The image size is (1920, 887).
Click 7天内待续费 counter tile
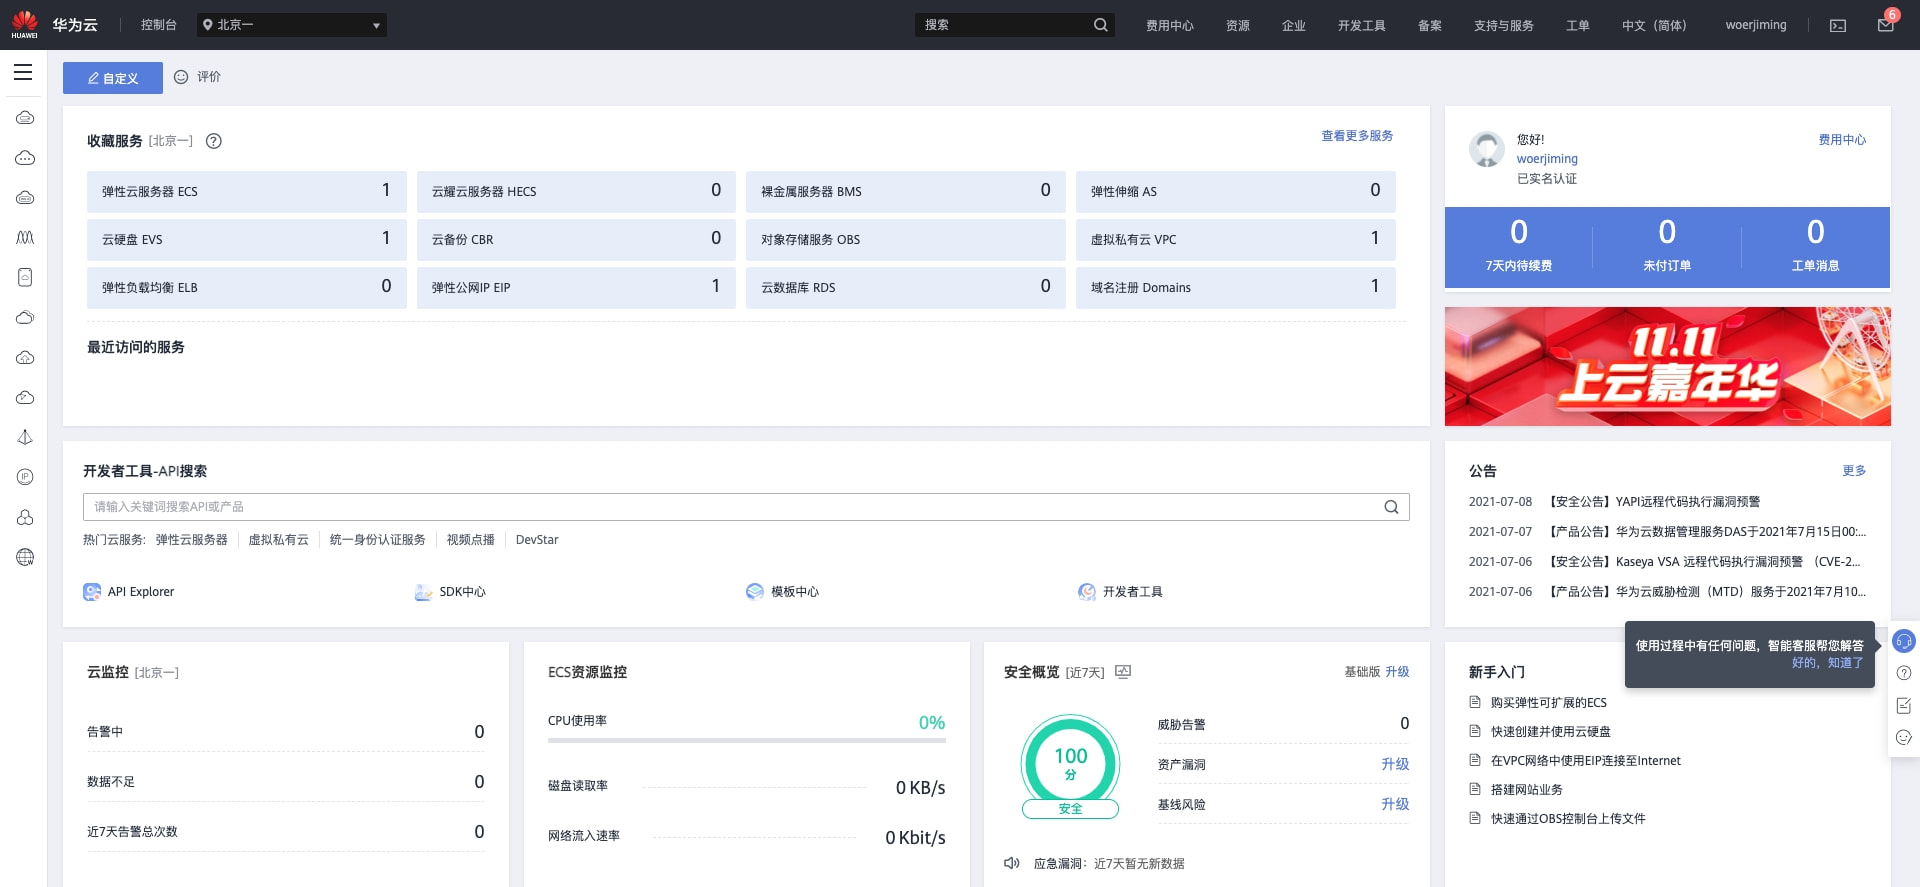1519,247
